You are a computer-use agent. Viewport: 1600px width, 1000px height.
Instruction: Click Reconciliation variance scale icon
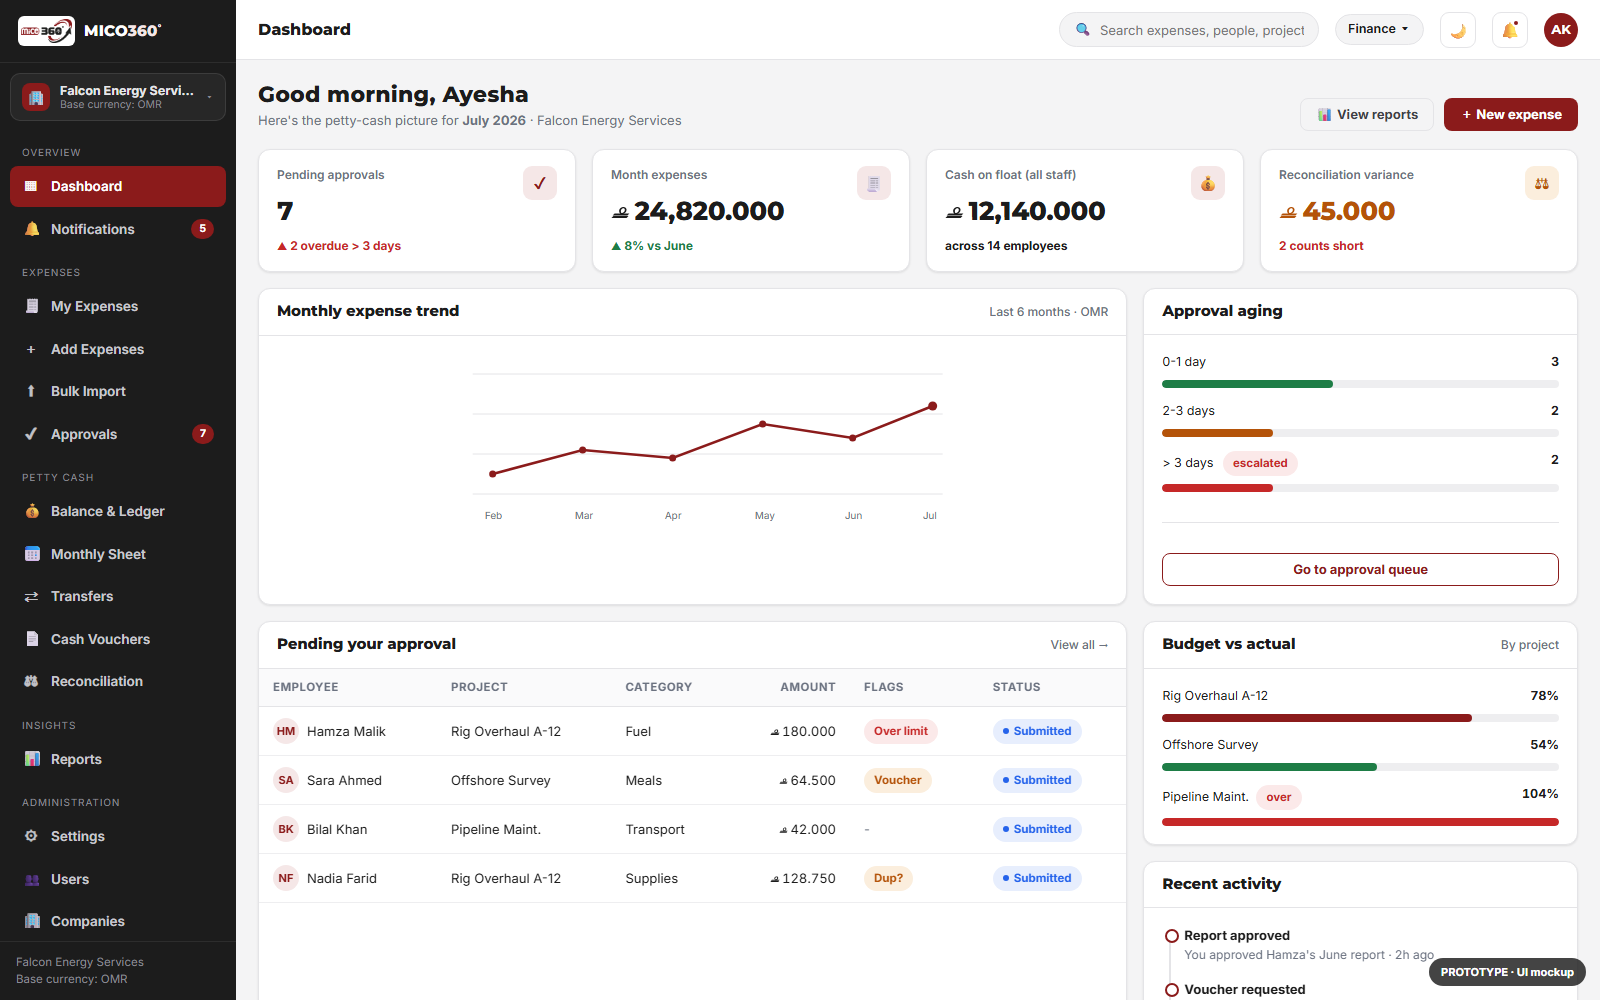coord(1542,183)
